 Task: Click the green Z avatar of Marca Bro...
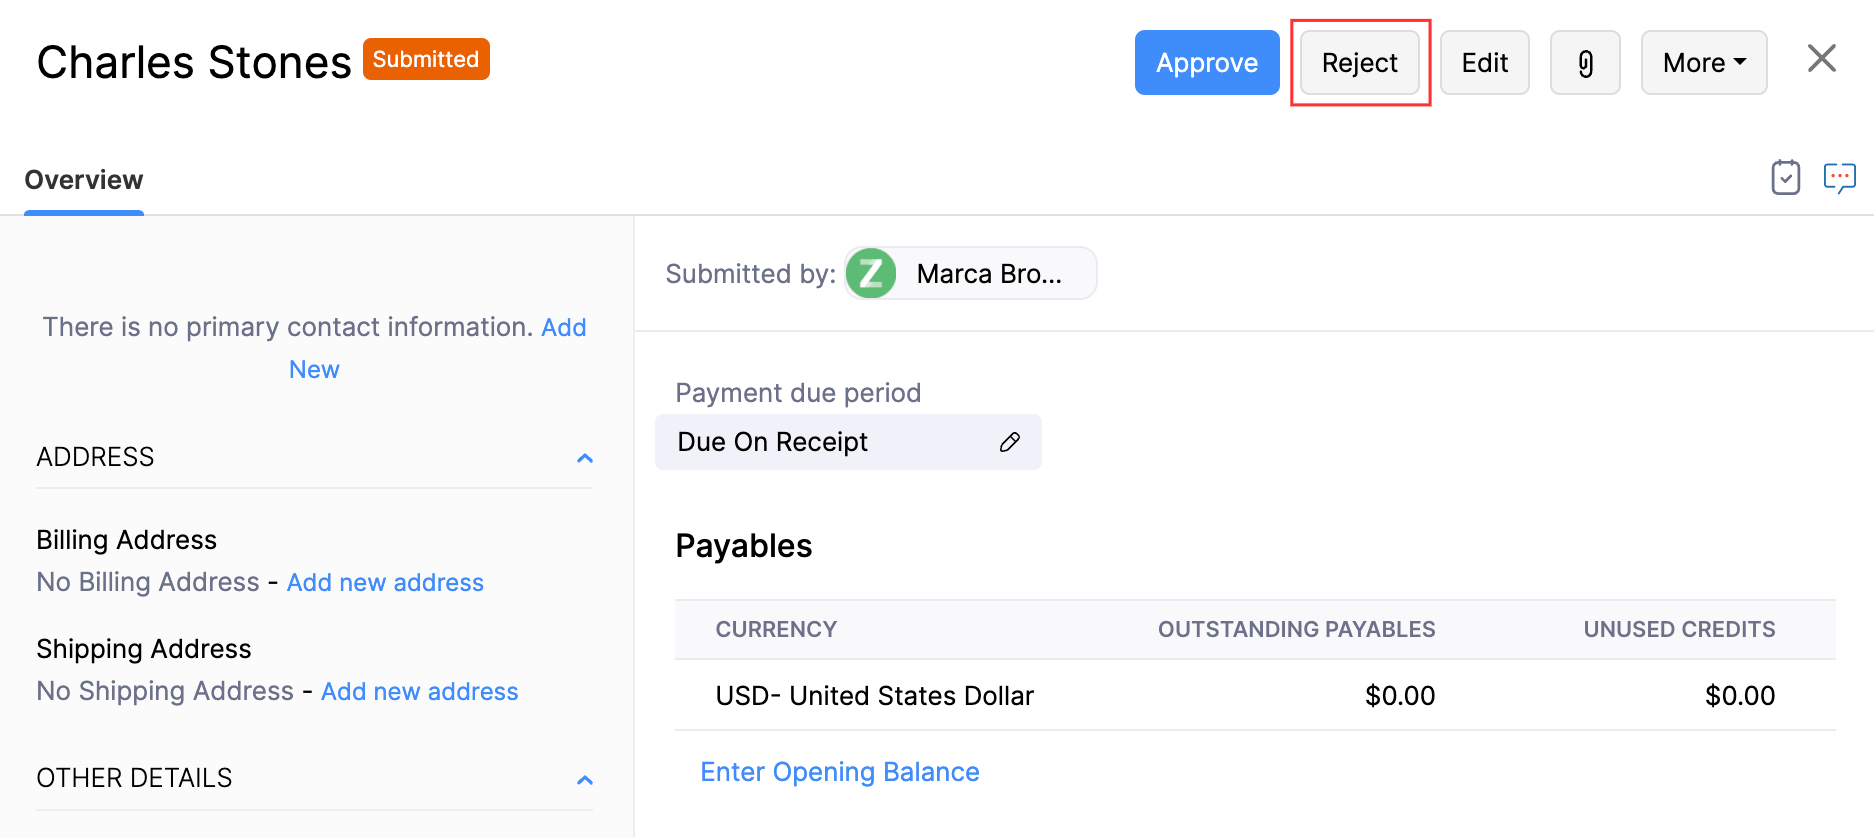pyautogui.click(x=871, y=273)
